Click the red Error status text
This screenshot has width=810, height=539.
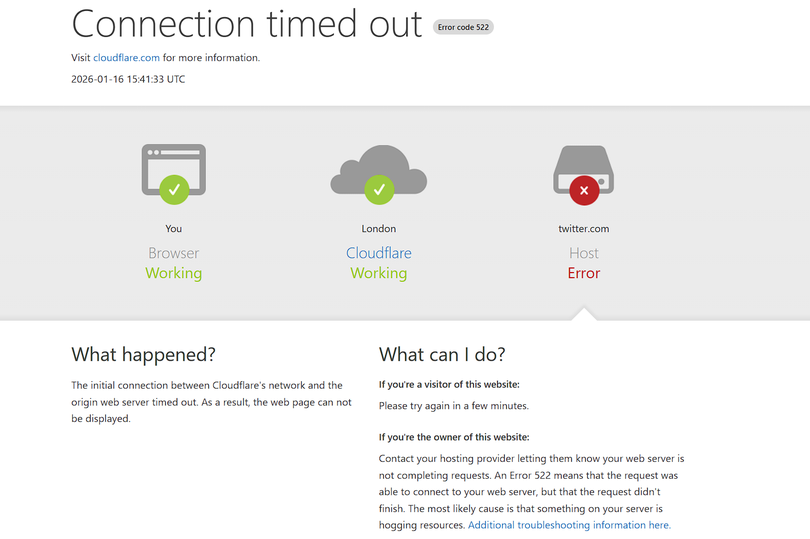coord(583,273)
